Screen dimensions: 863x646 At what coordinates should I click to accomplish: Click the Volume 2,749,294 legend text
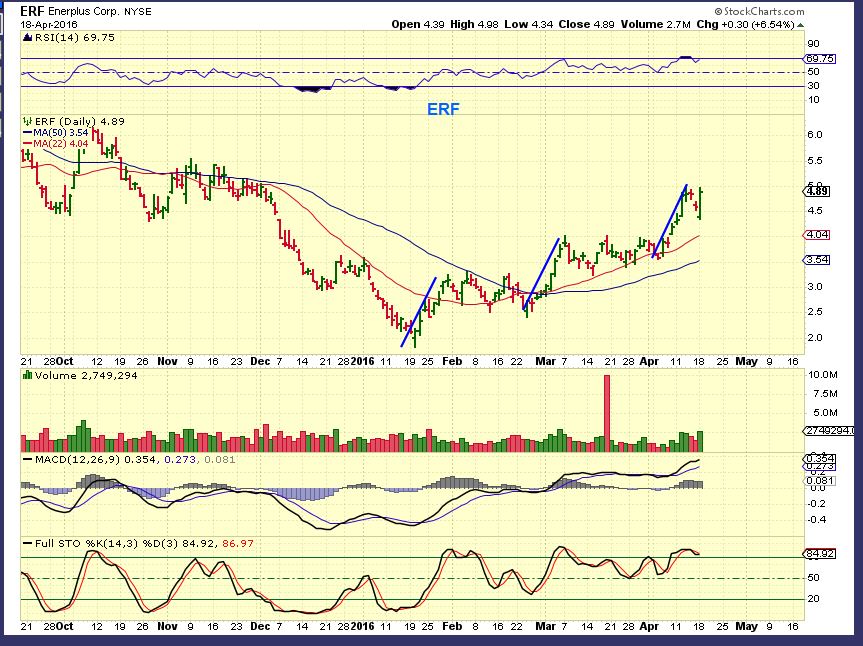[86, 375]
